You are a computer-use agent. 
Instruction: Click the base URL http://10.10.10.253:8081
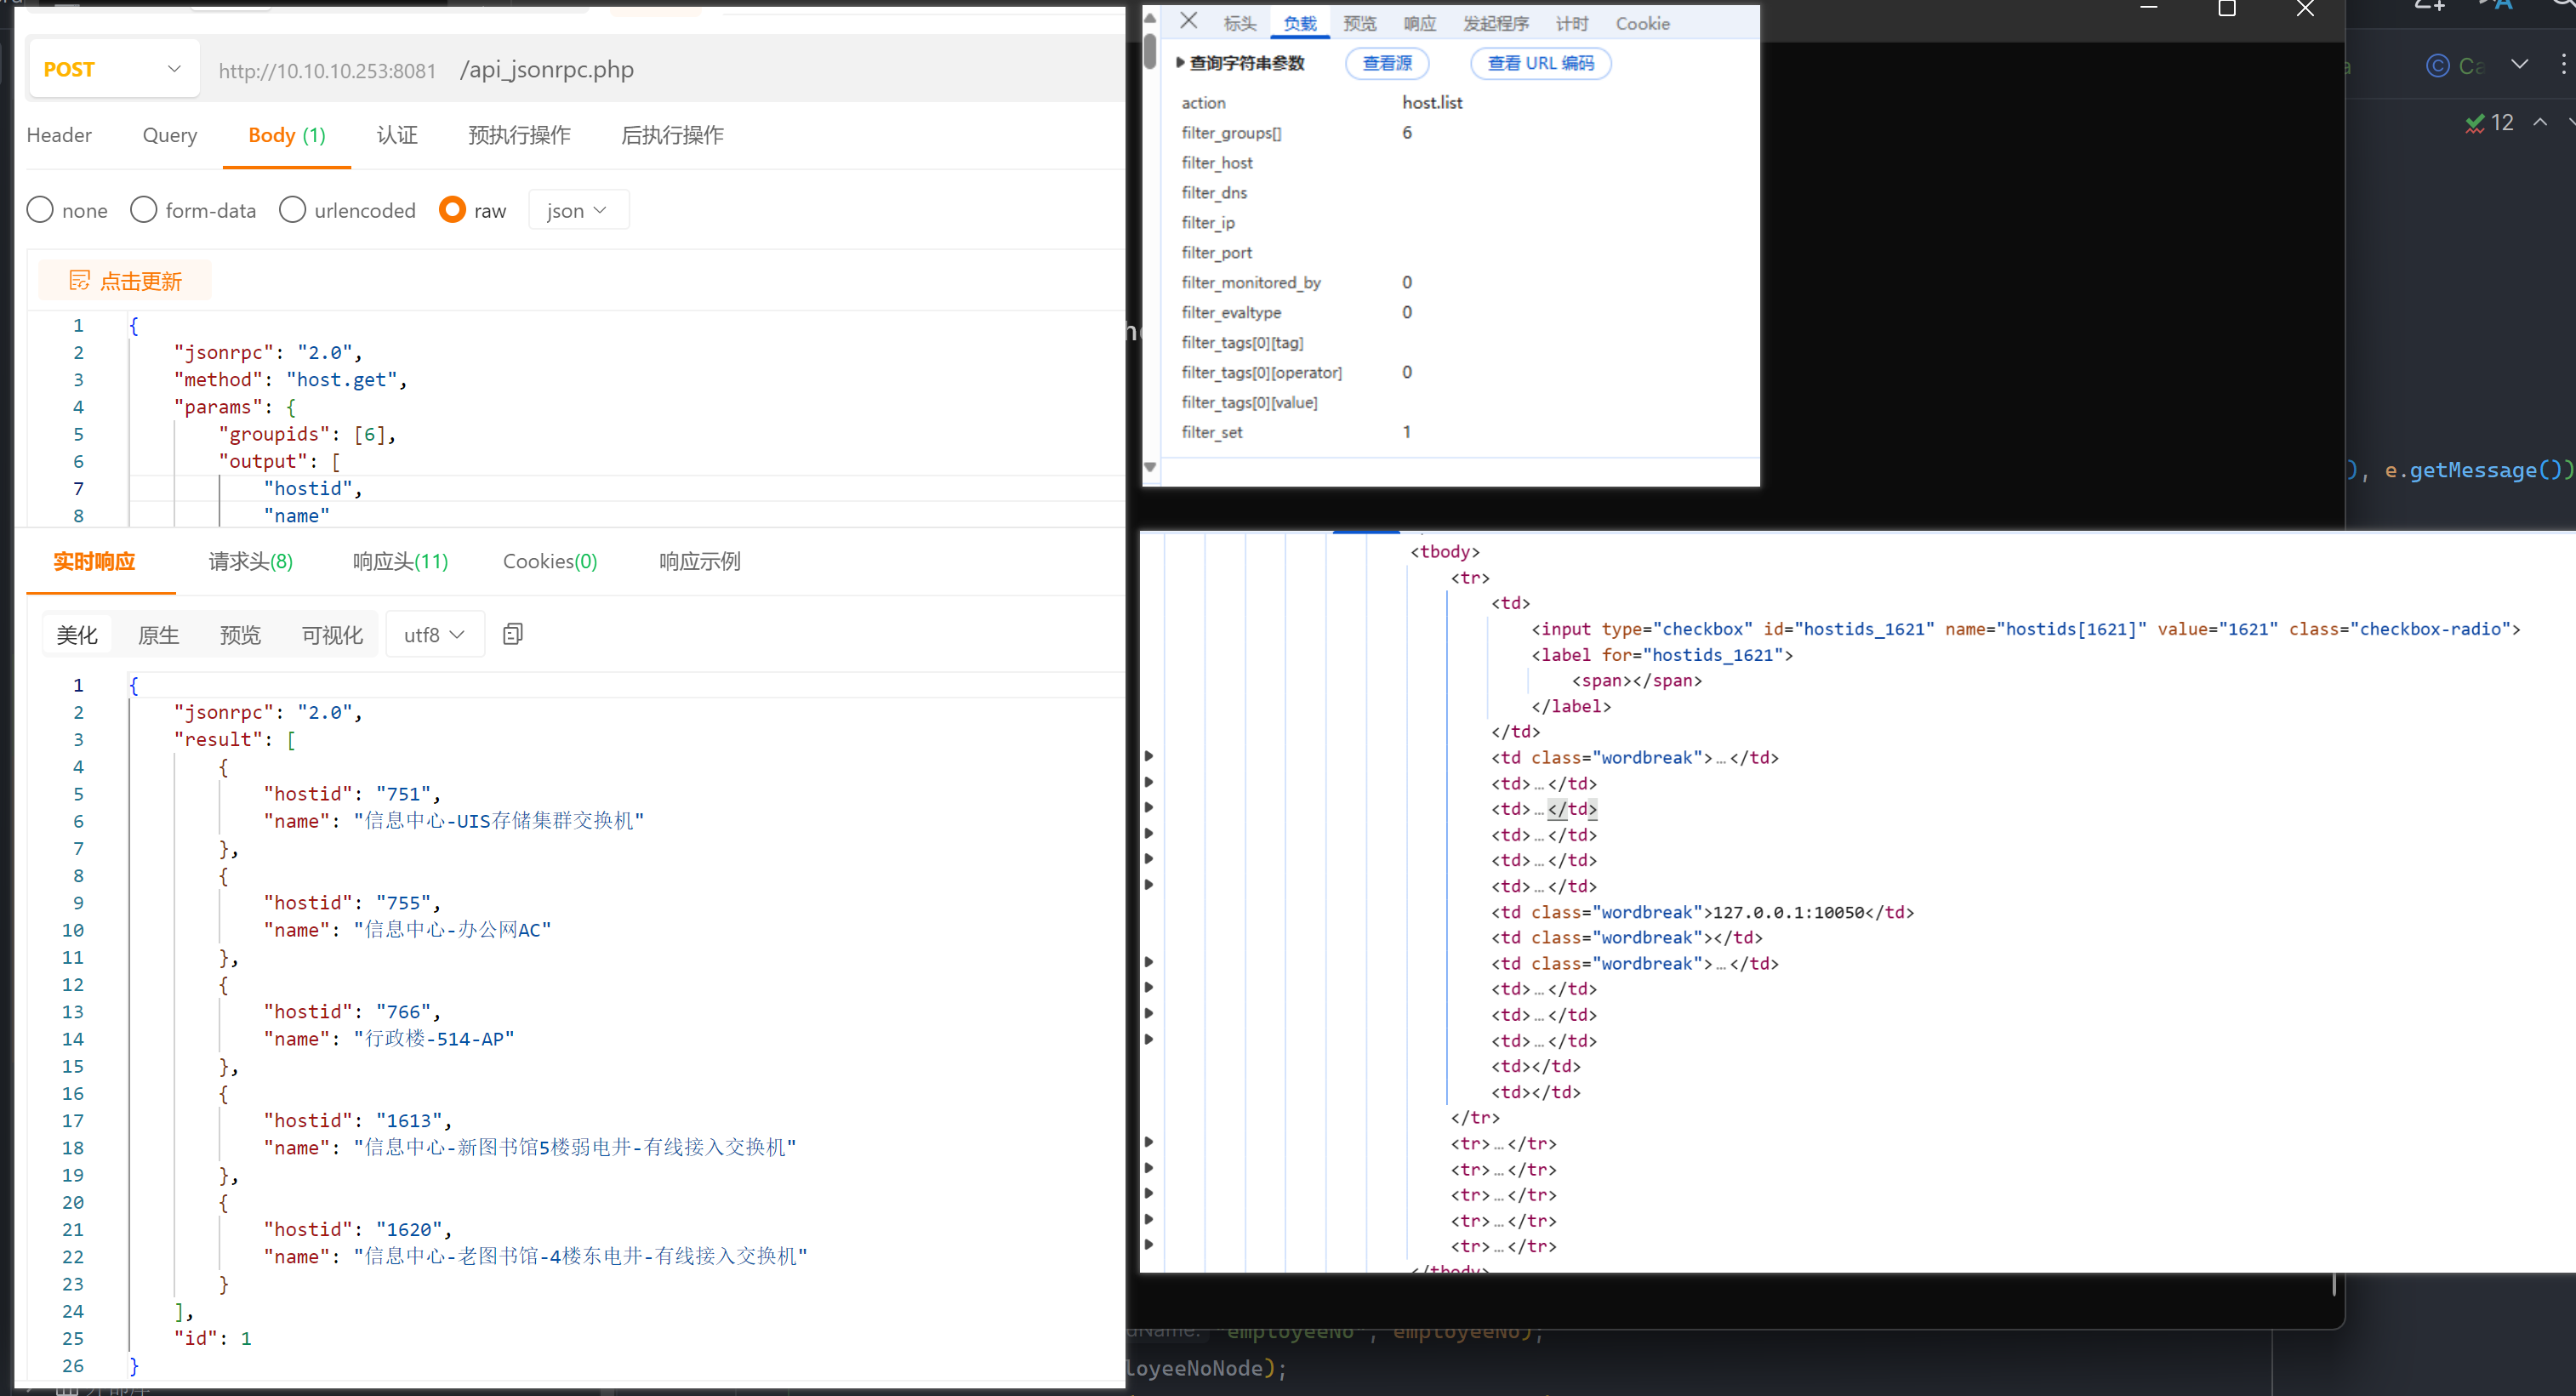coord(328,70)
